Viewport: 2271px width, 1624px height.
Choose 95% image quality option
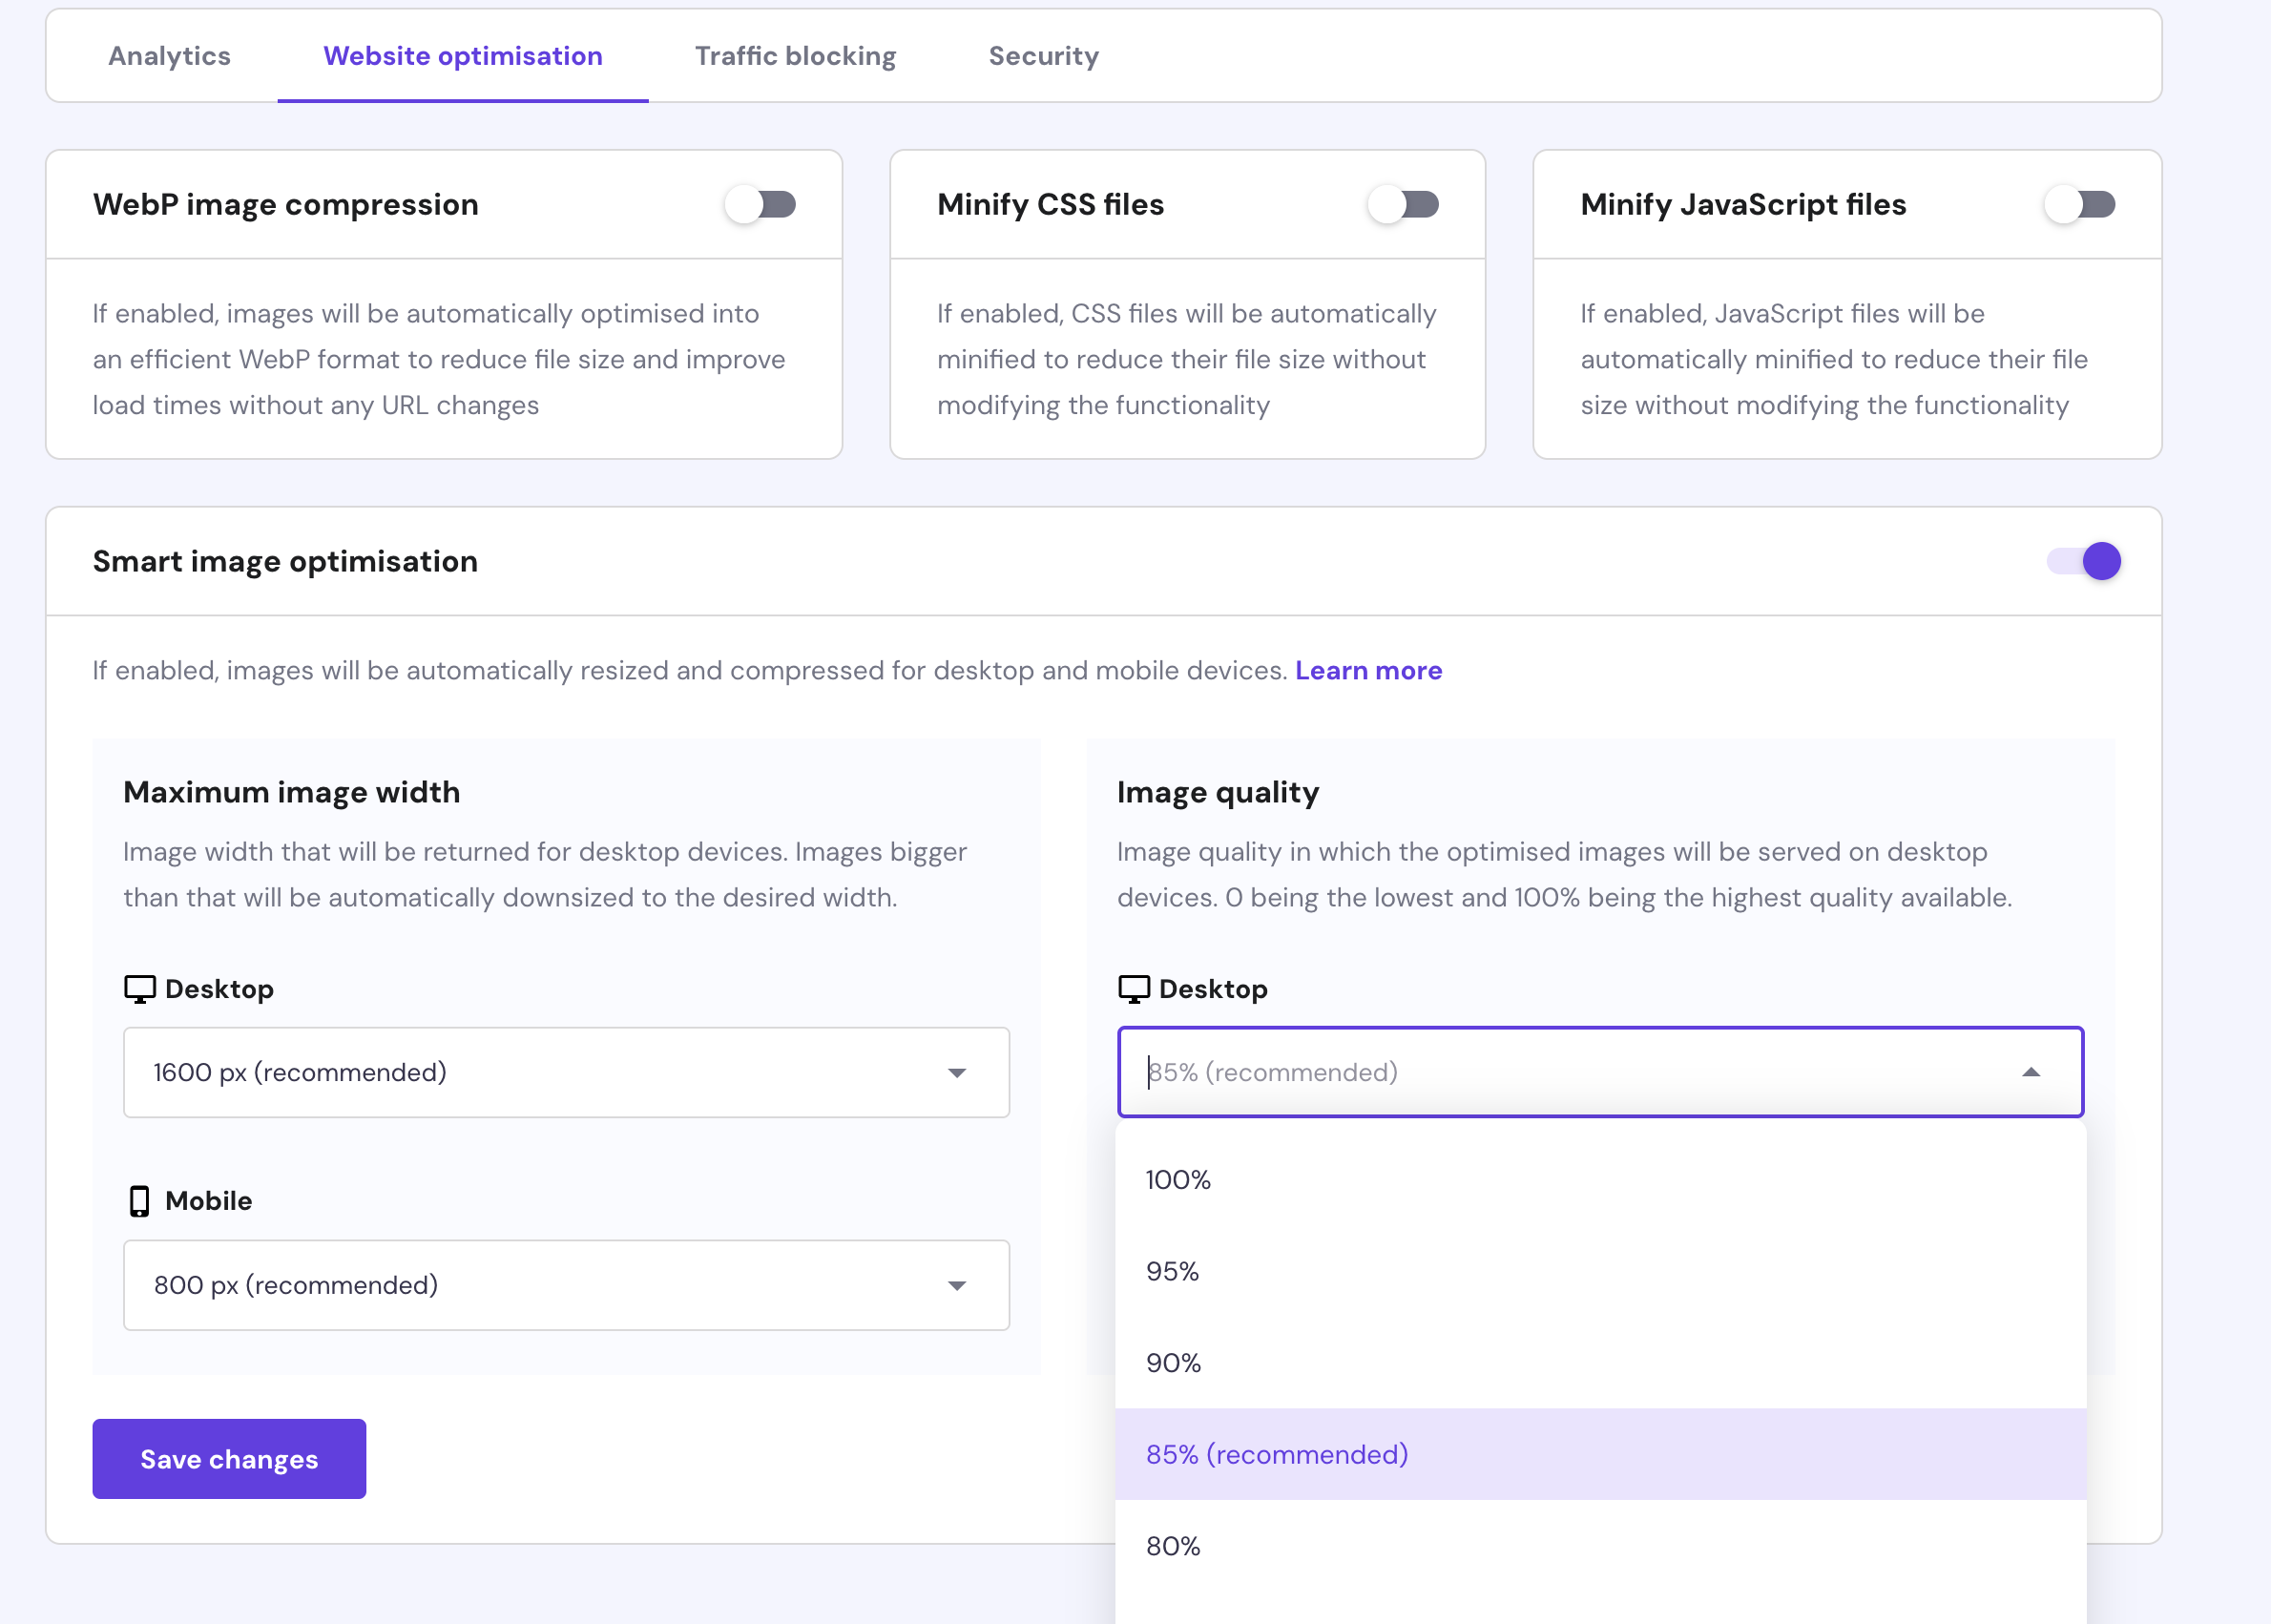1600,1272
